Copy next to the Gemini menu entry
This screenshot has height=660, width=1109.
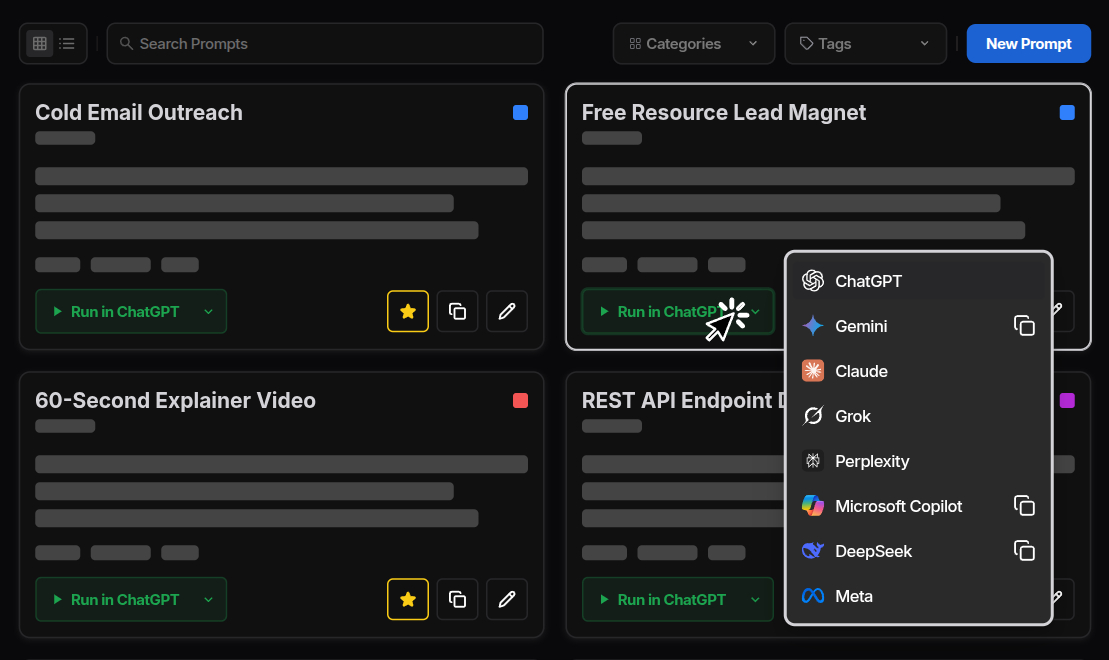pyautogui.click(x=1024, y=325)
